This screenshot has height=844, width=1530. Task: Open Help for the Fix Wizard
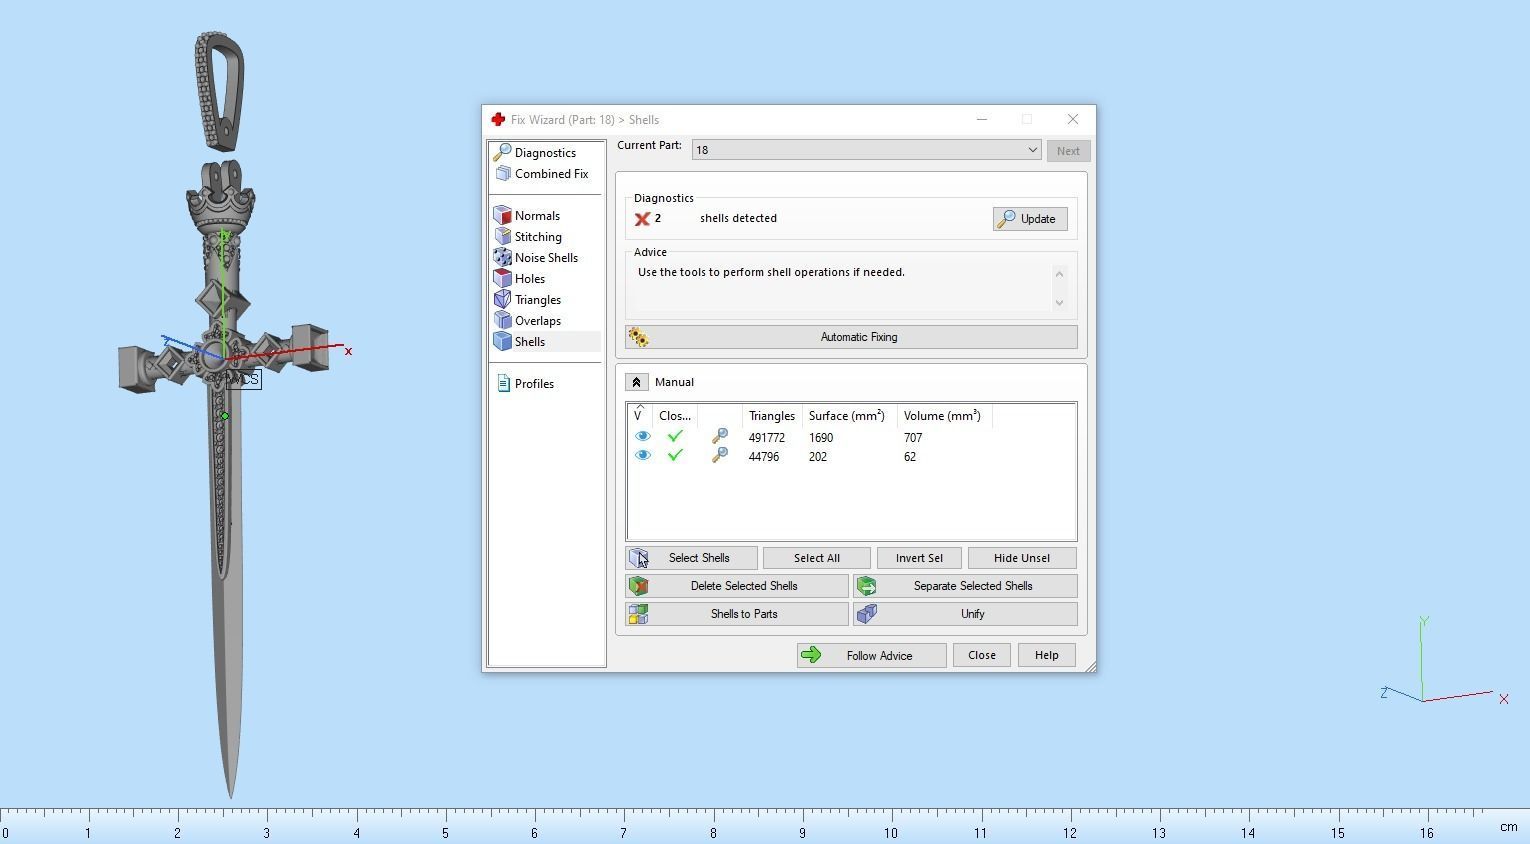pos(1046,656)
